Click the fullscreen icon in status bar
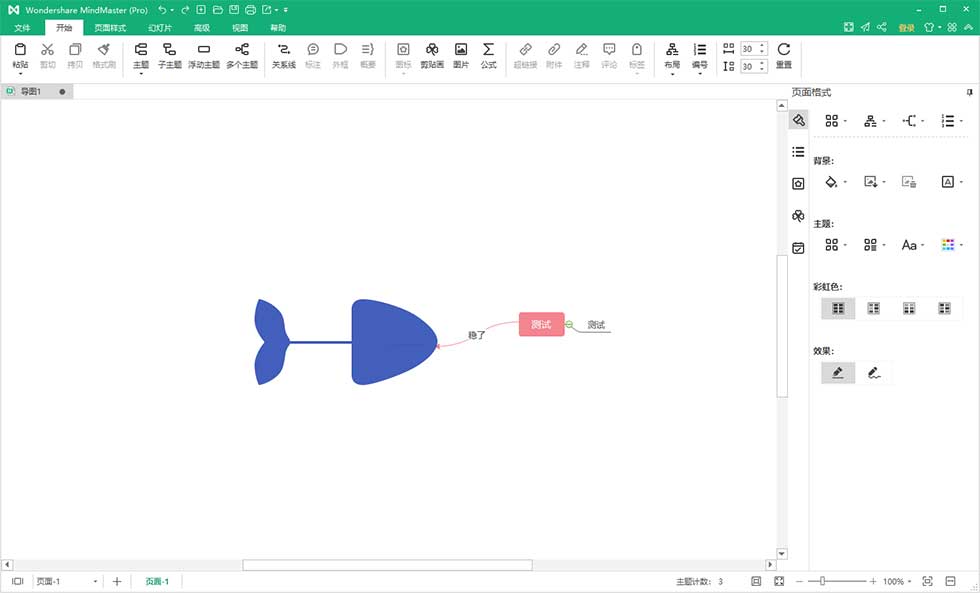Viewport: 980px width, 593px height. [779, 581]
